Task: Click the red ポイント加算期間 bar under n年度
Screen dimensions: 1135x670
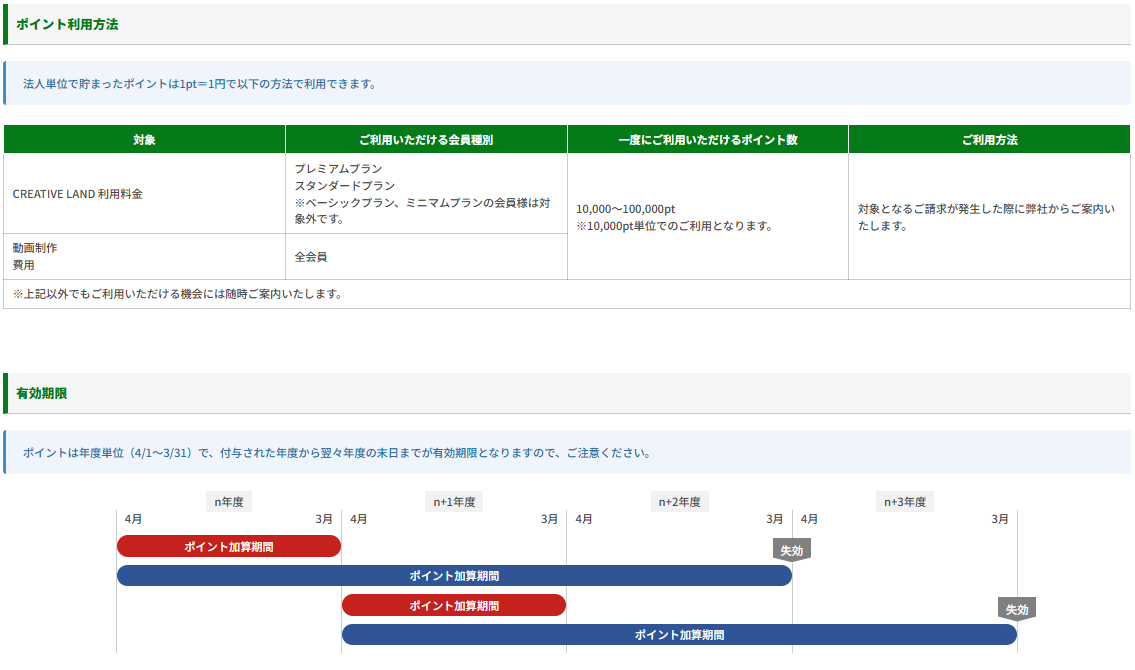Action: [228, 547]
